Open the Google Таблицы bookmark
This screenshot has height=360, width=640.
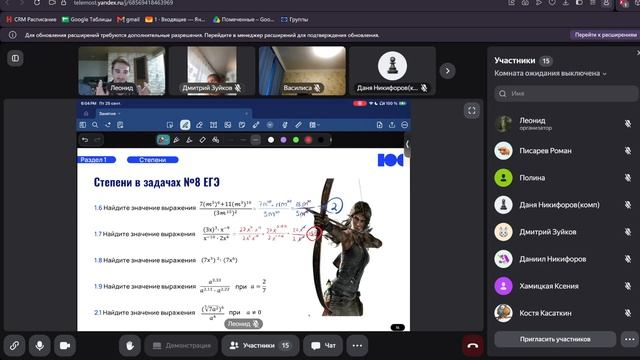coord(87,19)
